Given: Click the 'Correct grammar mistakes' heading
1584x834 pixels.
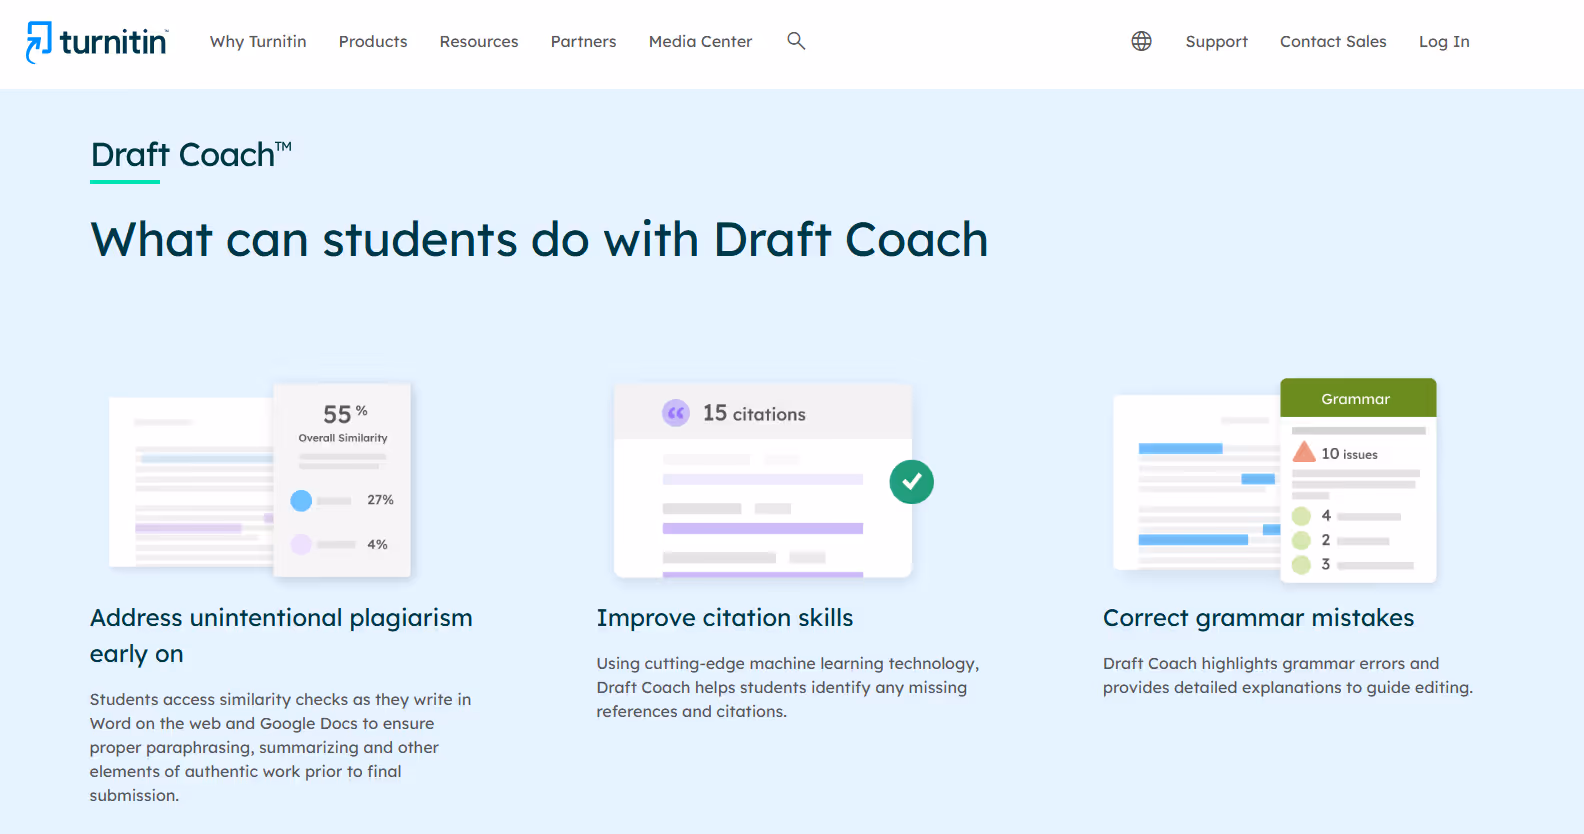Looking at the screenshot, I should [x=1258, y=618].
